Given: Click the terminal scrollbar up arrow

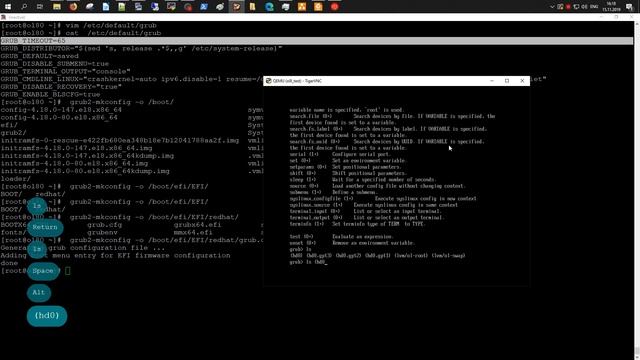Looking at the screenshot, I should [x=637, y=24].
